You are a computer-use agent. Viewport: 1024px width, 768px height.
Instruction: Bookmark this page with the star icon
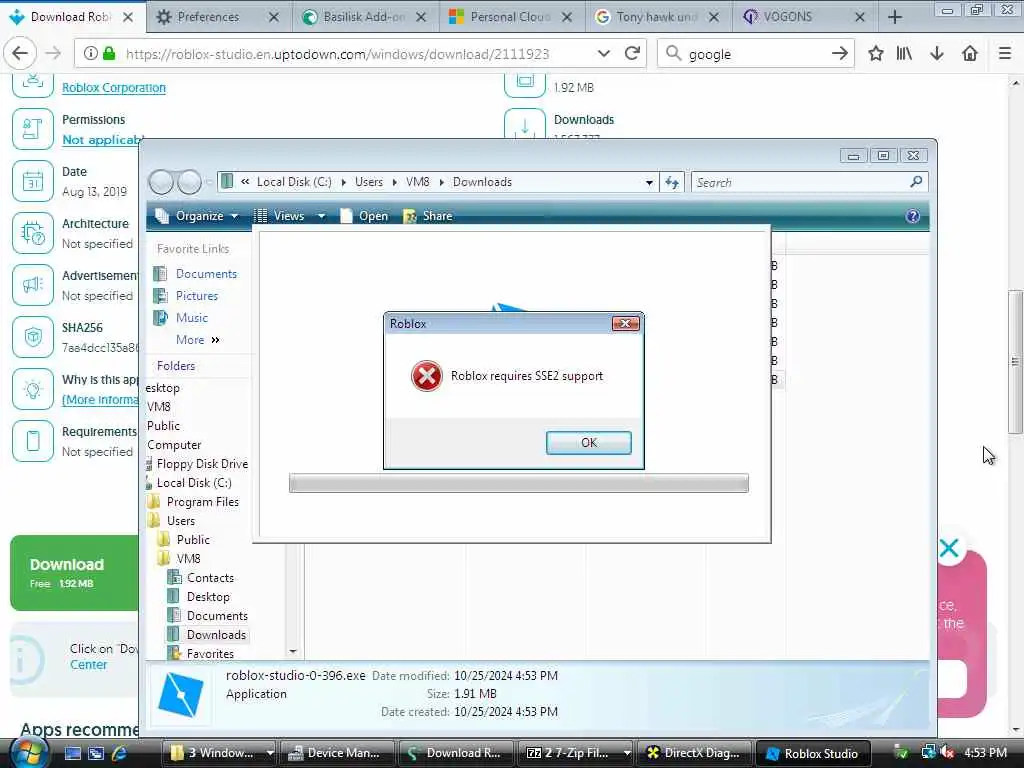pos(875,54)
